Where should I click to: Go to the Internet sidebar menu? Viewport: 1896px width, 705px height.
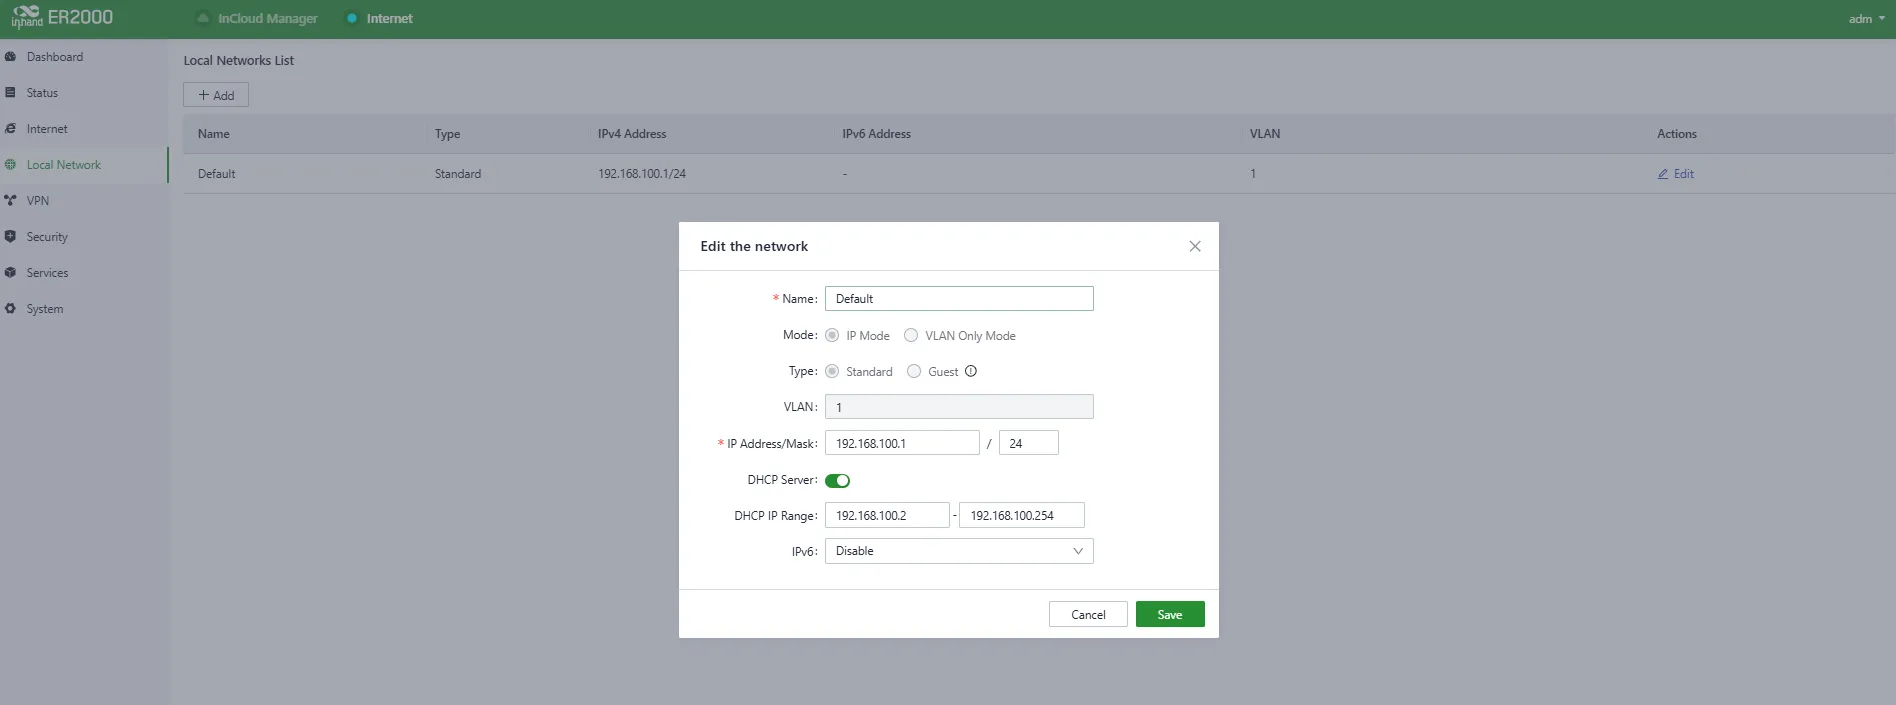pyautogui.click(x=47, y=129)
